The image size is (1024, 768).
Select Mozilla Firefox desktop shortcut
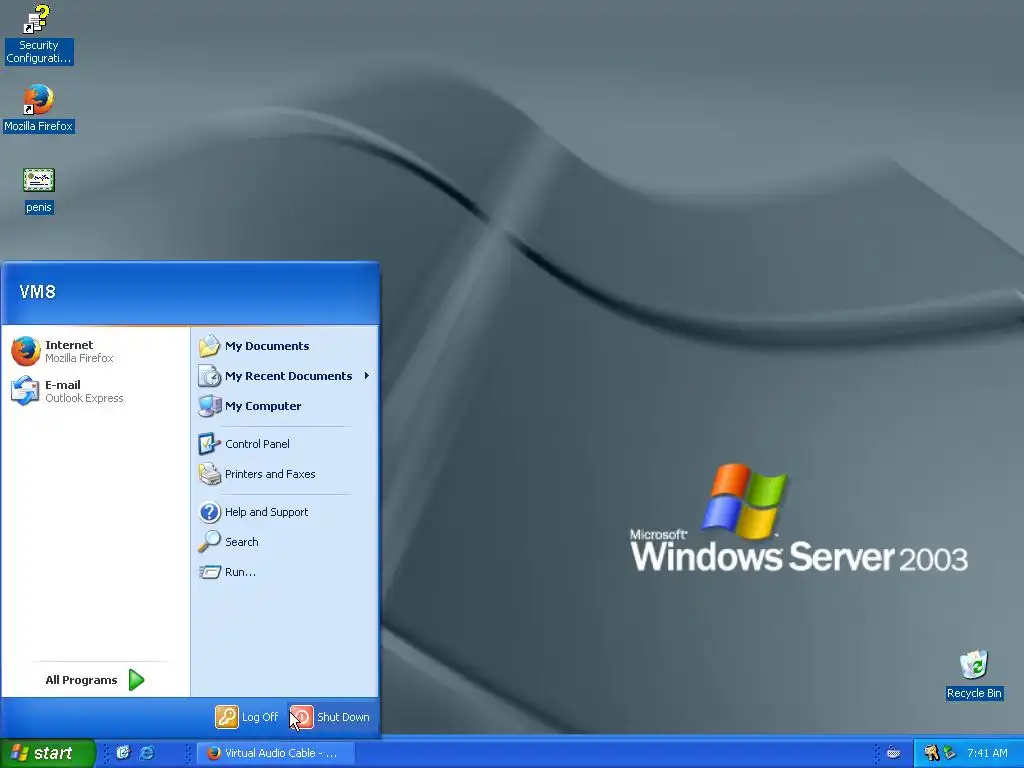(39, 108)
